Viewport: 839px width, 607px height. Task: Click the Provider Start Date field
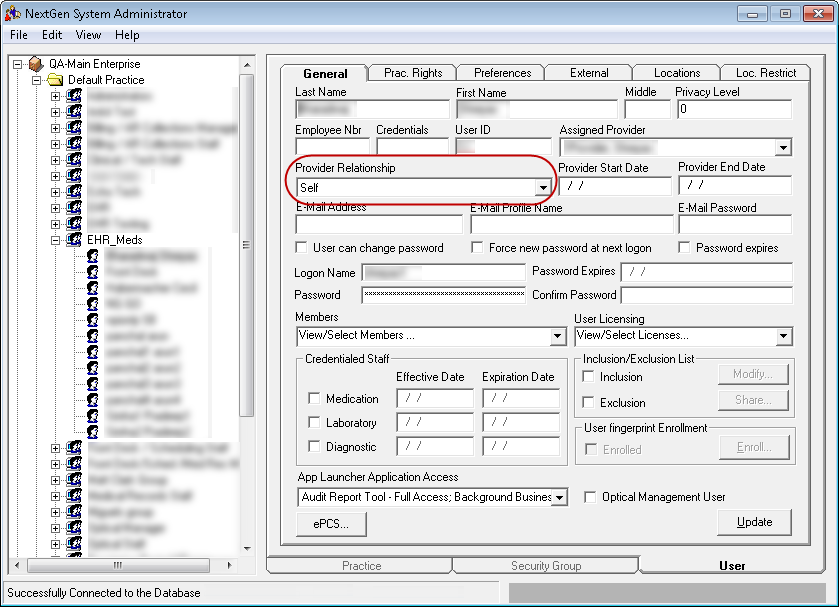point(614,186)
